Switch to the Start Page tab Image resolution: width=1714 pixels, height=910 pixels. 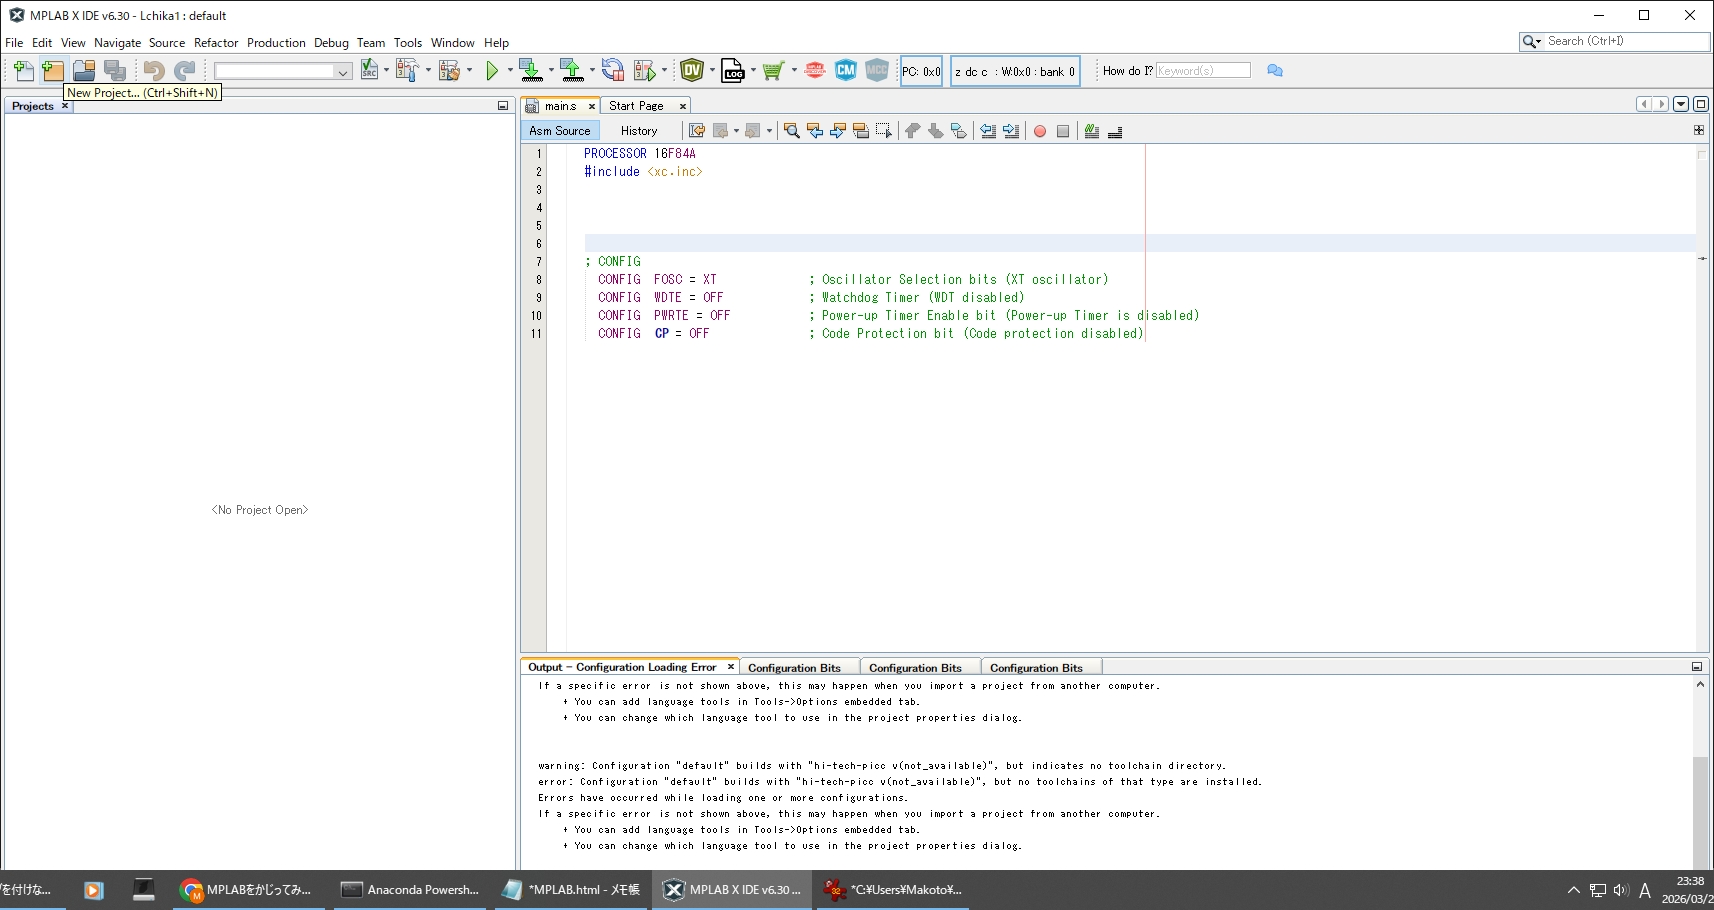coord(636,106)
